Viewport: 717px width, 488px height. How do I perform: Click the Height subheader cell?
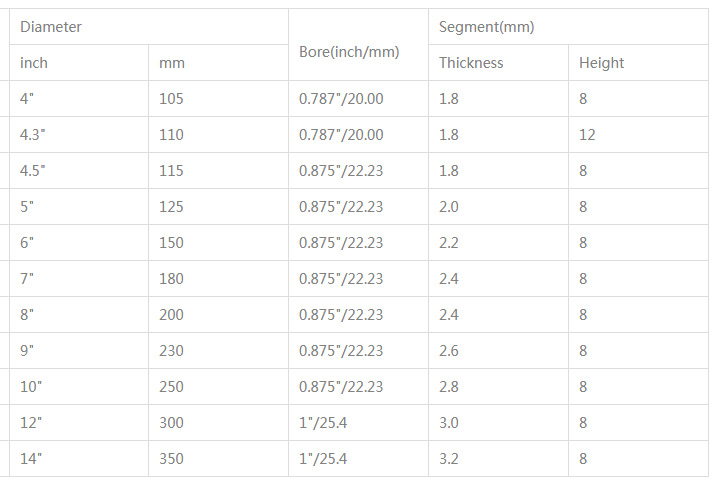(x=601, y=63)
